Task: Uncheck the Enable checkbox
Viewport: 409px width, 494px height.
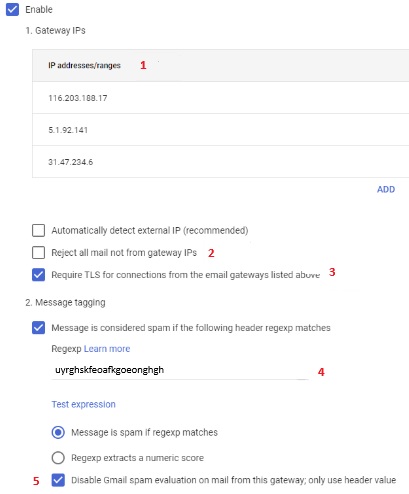Action: [12, 9]
